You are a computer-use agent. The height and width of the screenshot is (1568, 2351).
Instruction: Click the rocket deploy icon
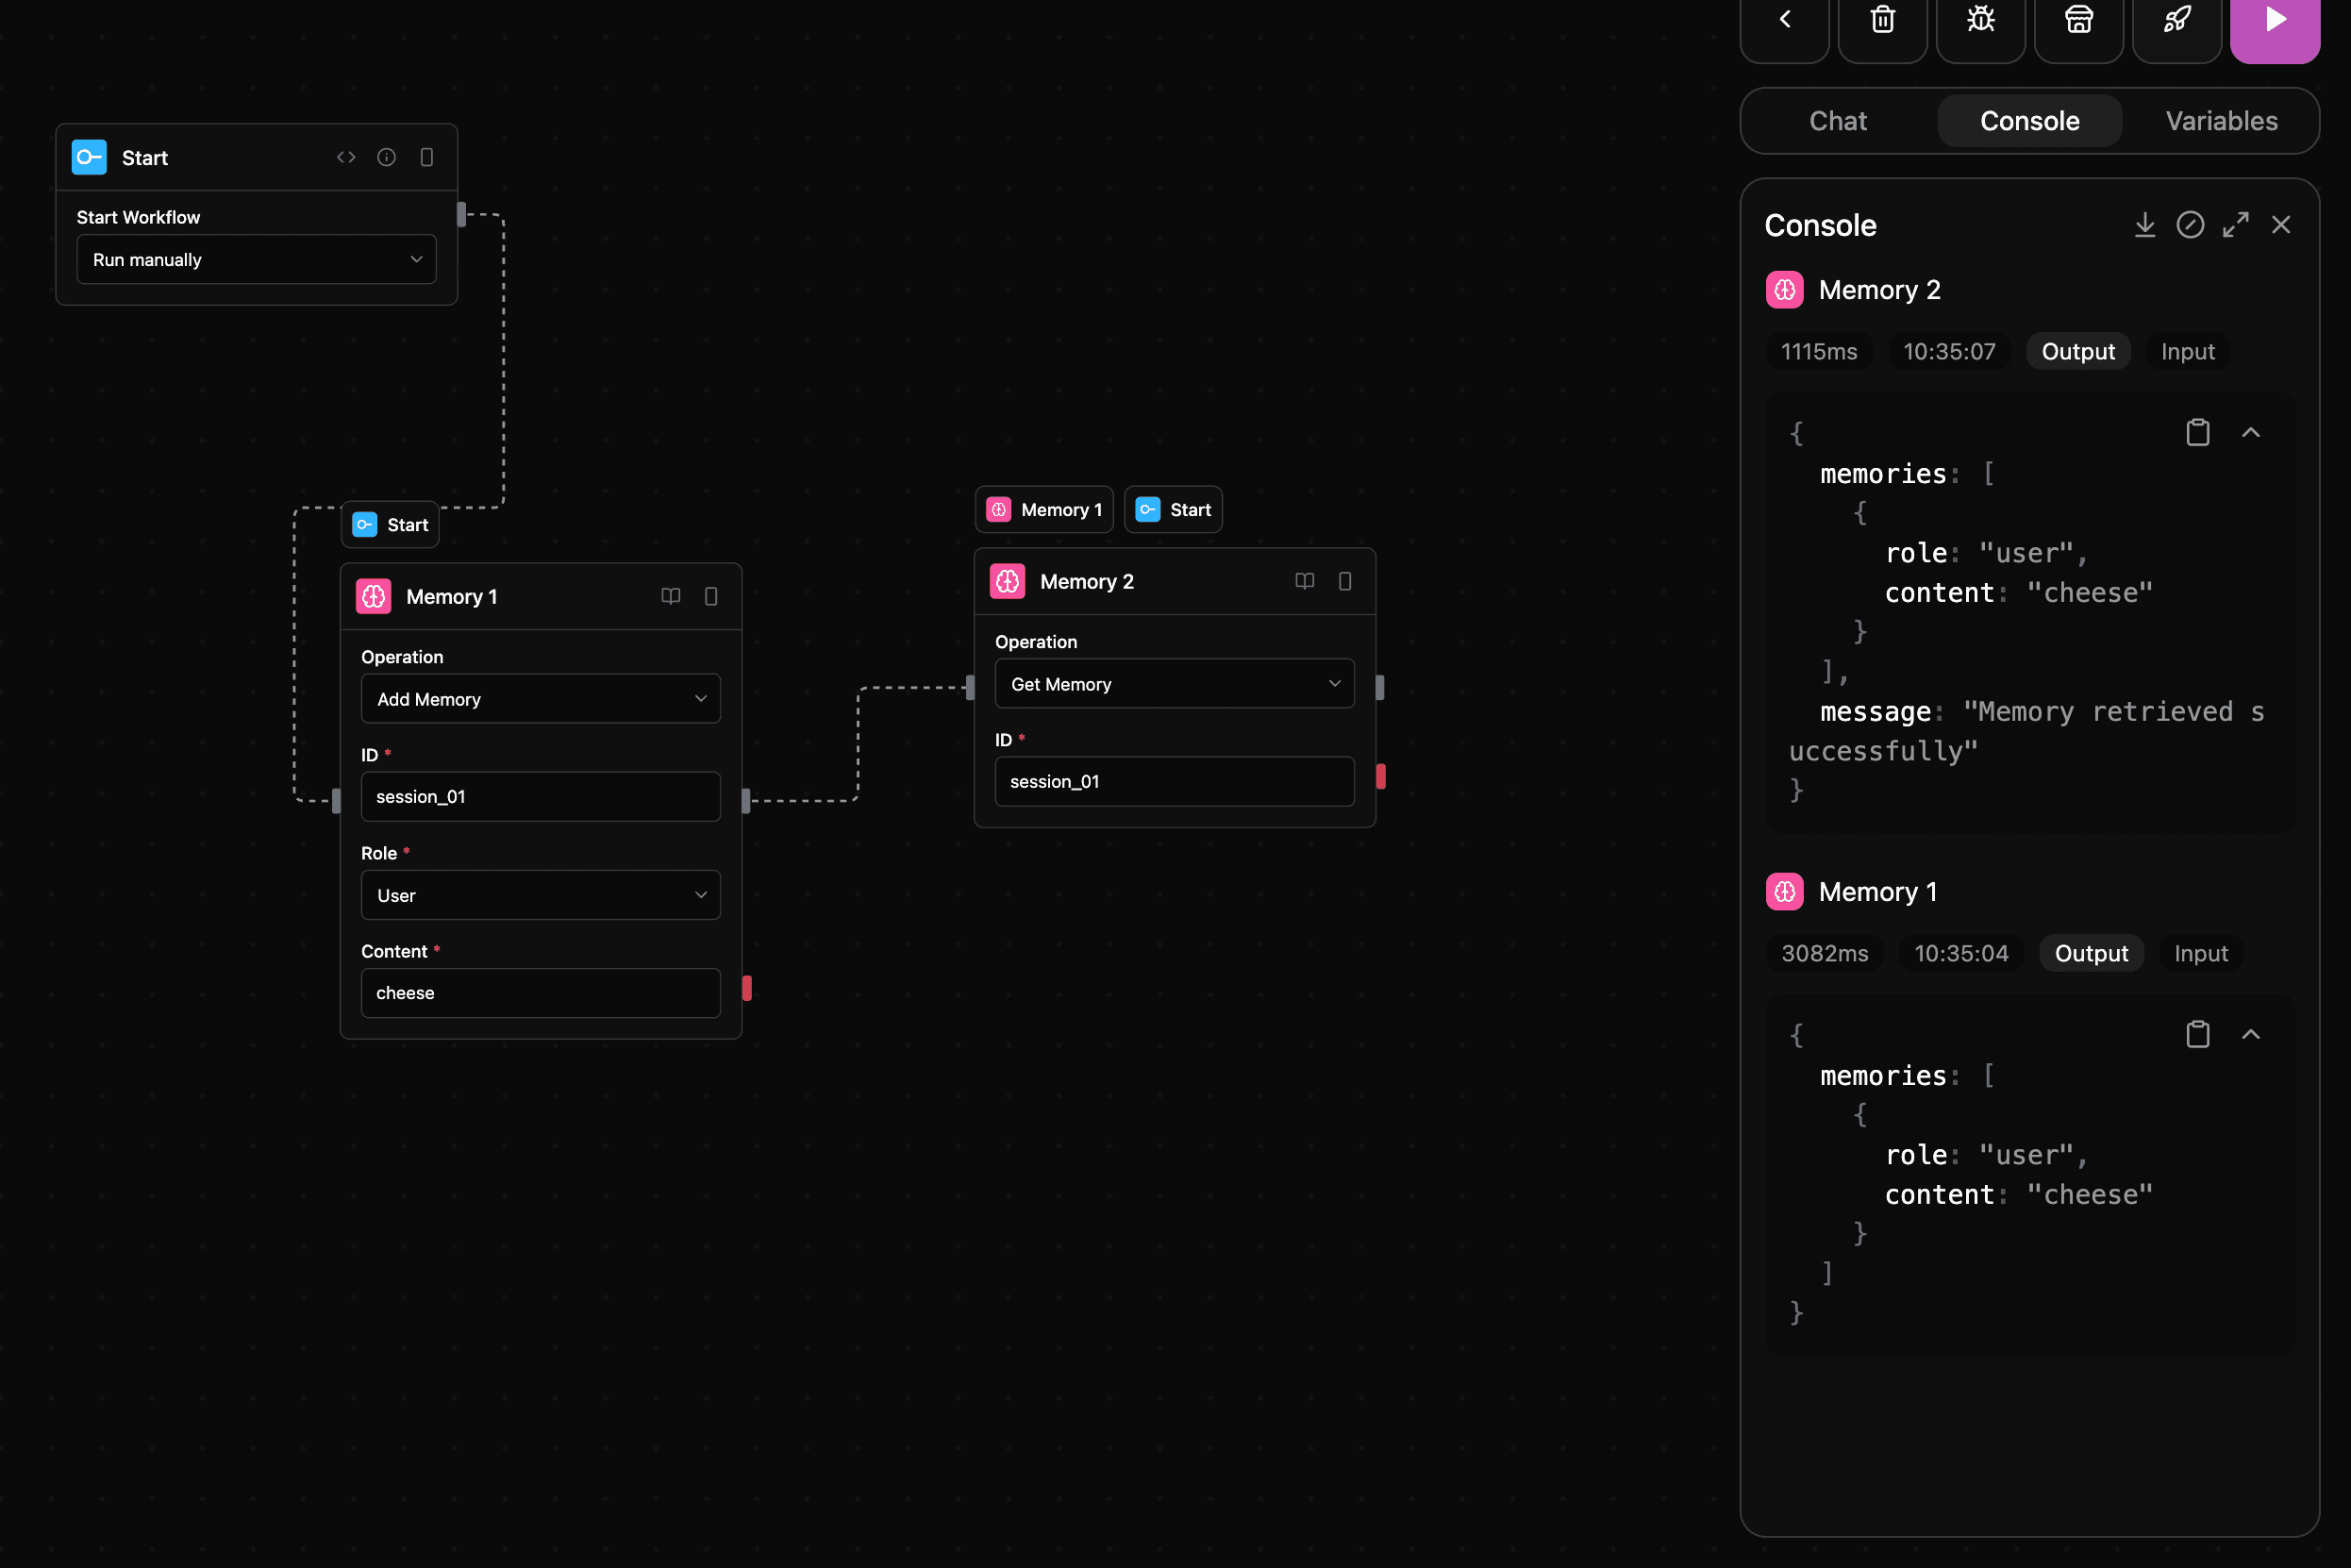pyautogui.click(x=2176, y=20)
